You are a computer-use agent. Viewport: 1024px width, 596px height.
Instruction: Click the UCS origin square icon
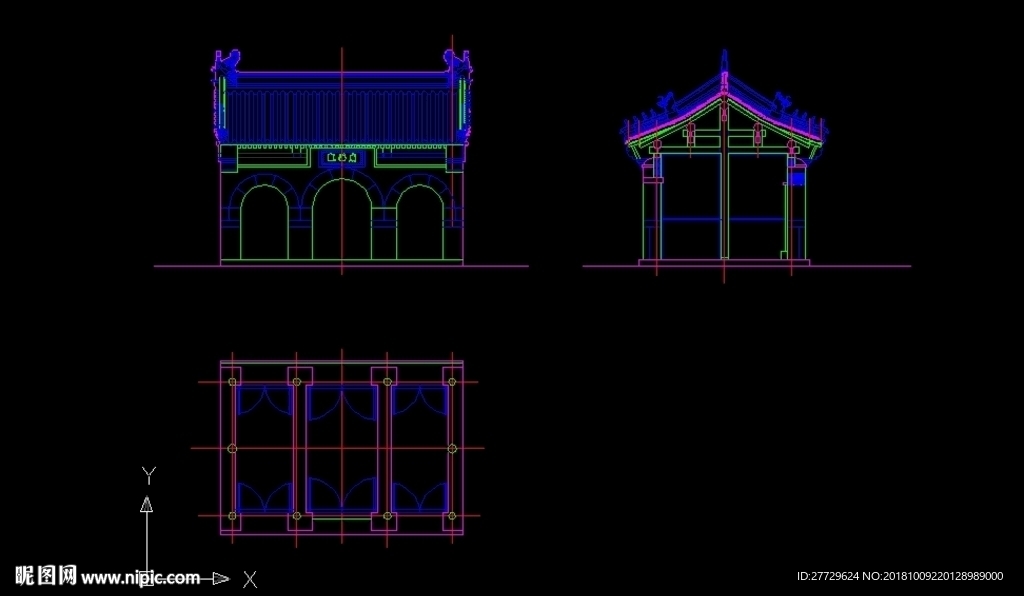147,578
